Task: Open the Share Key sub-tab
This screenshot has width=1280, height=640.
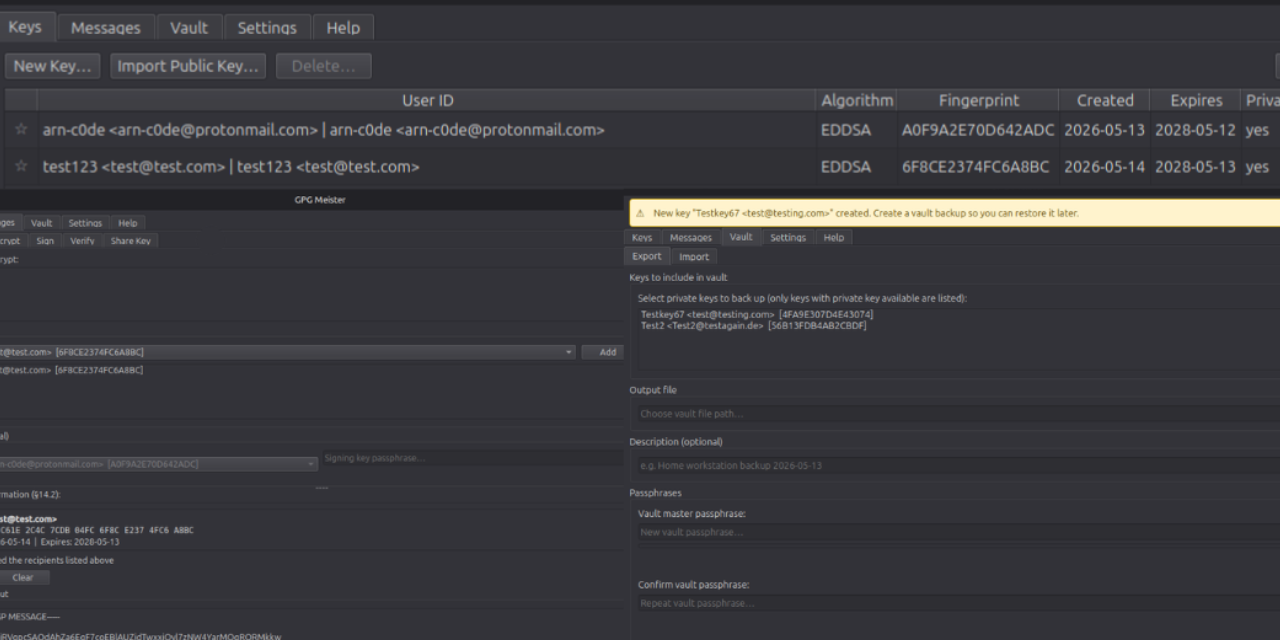Action: pyautogui.click(x=130, y=241)
